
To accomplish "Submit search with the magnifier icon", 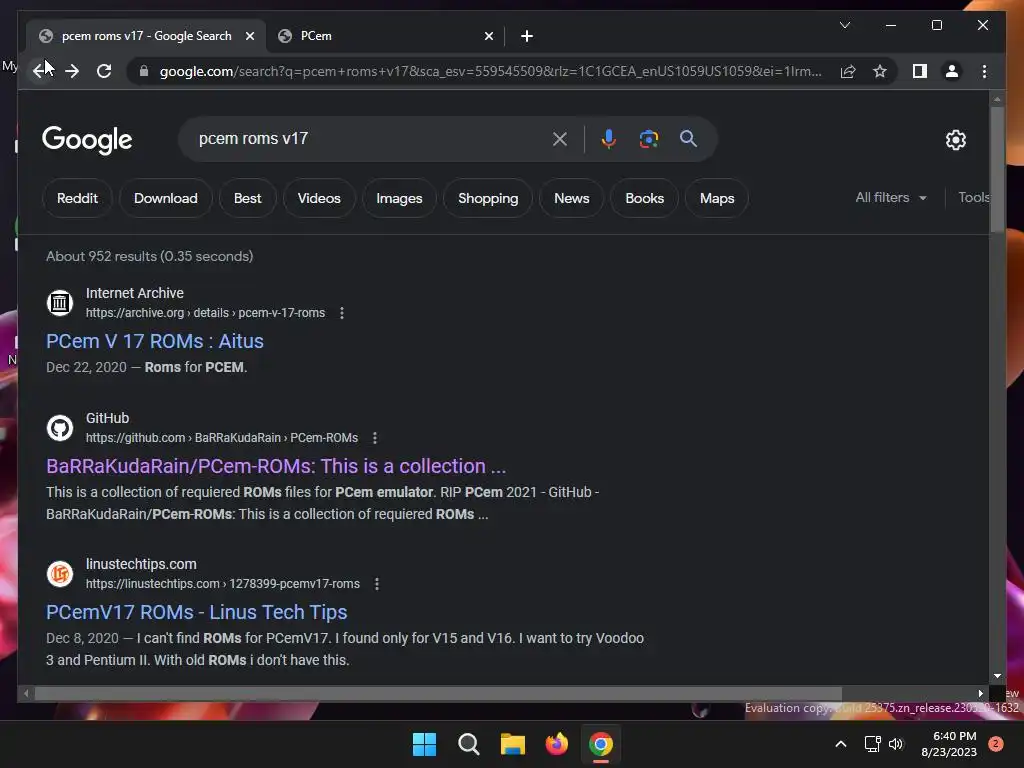I will 688,138.
